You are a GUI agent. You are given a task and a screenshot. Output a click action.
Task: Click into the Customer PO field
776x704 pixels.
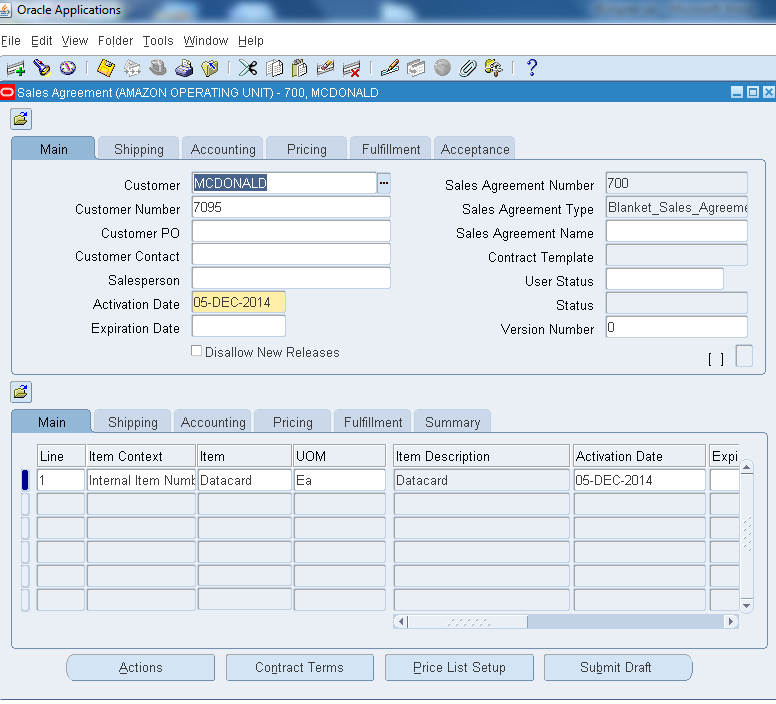point(291,231)
